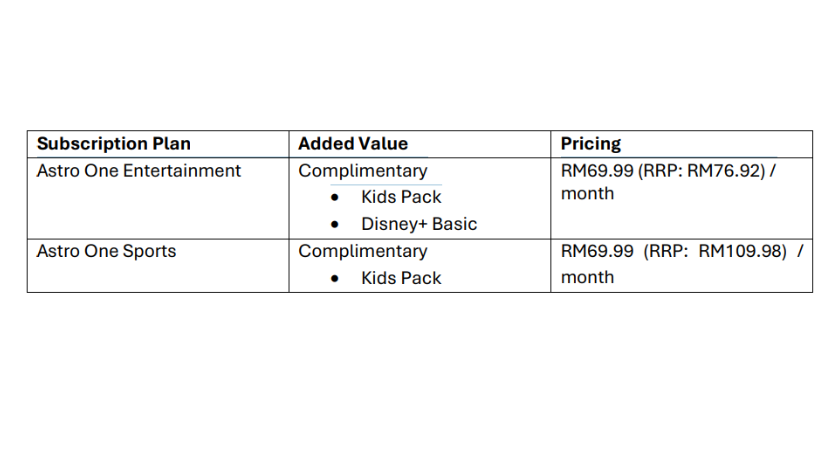
Task: Click the Disney+ Basic list item
Action: pyautogui.click(x=419, y=224)
